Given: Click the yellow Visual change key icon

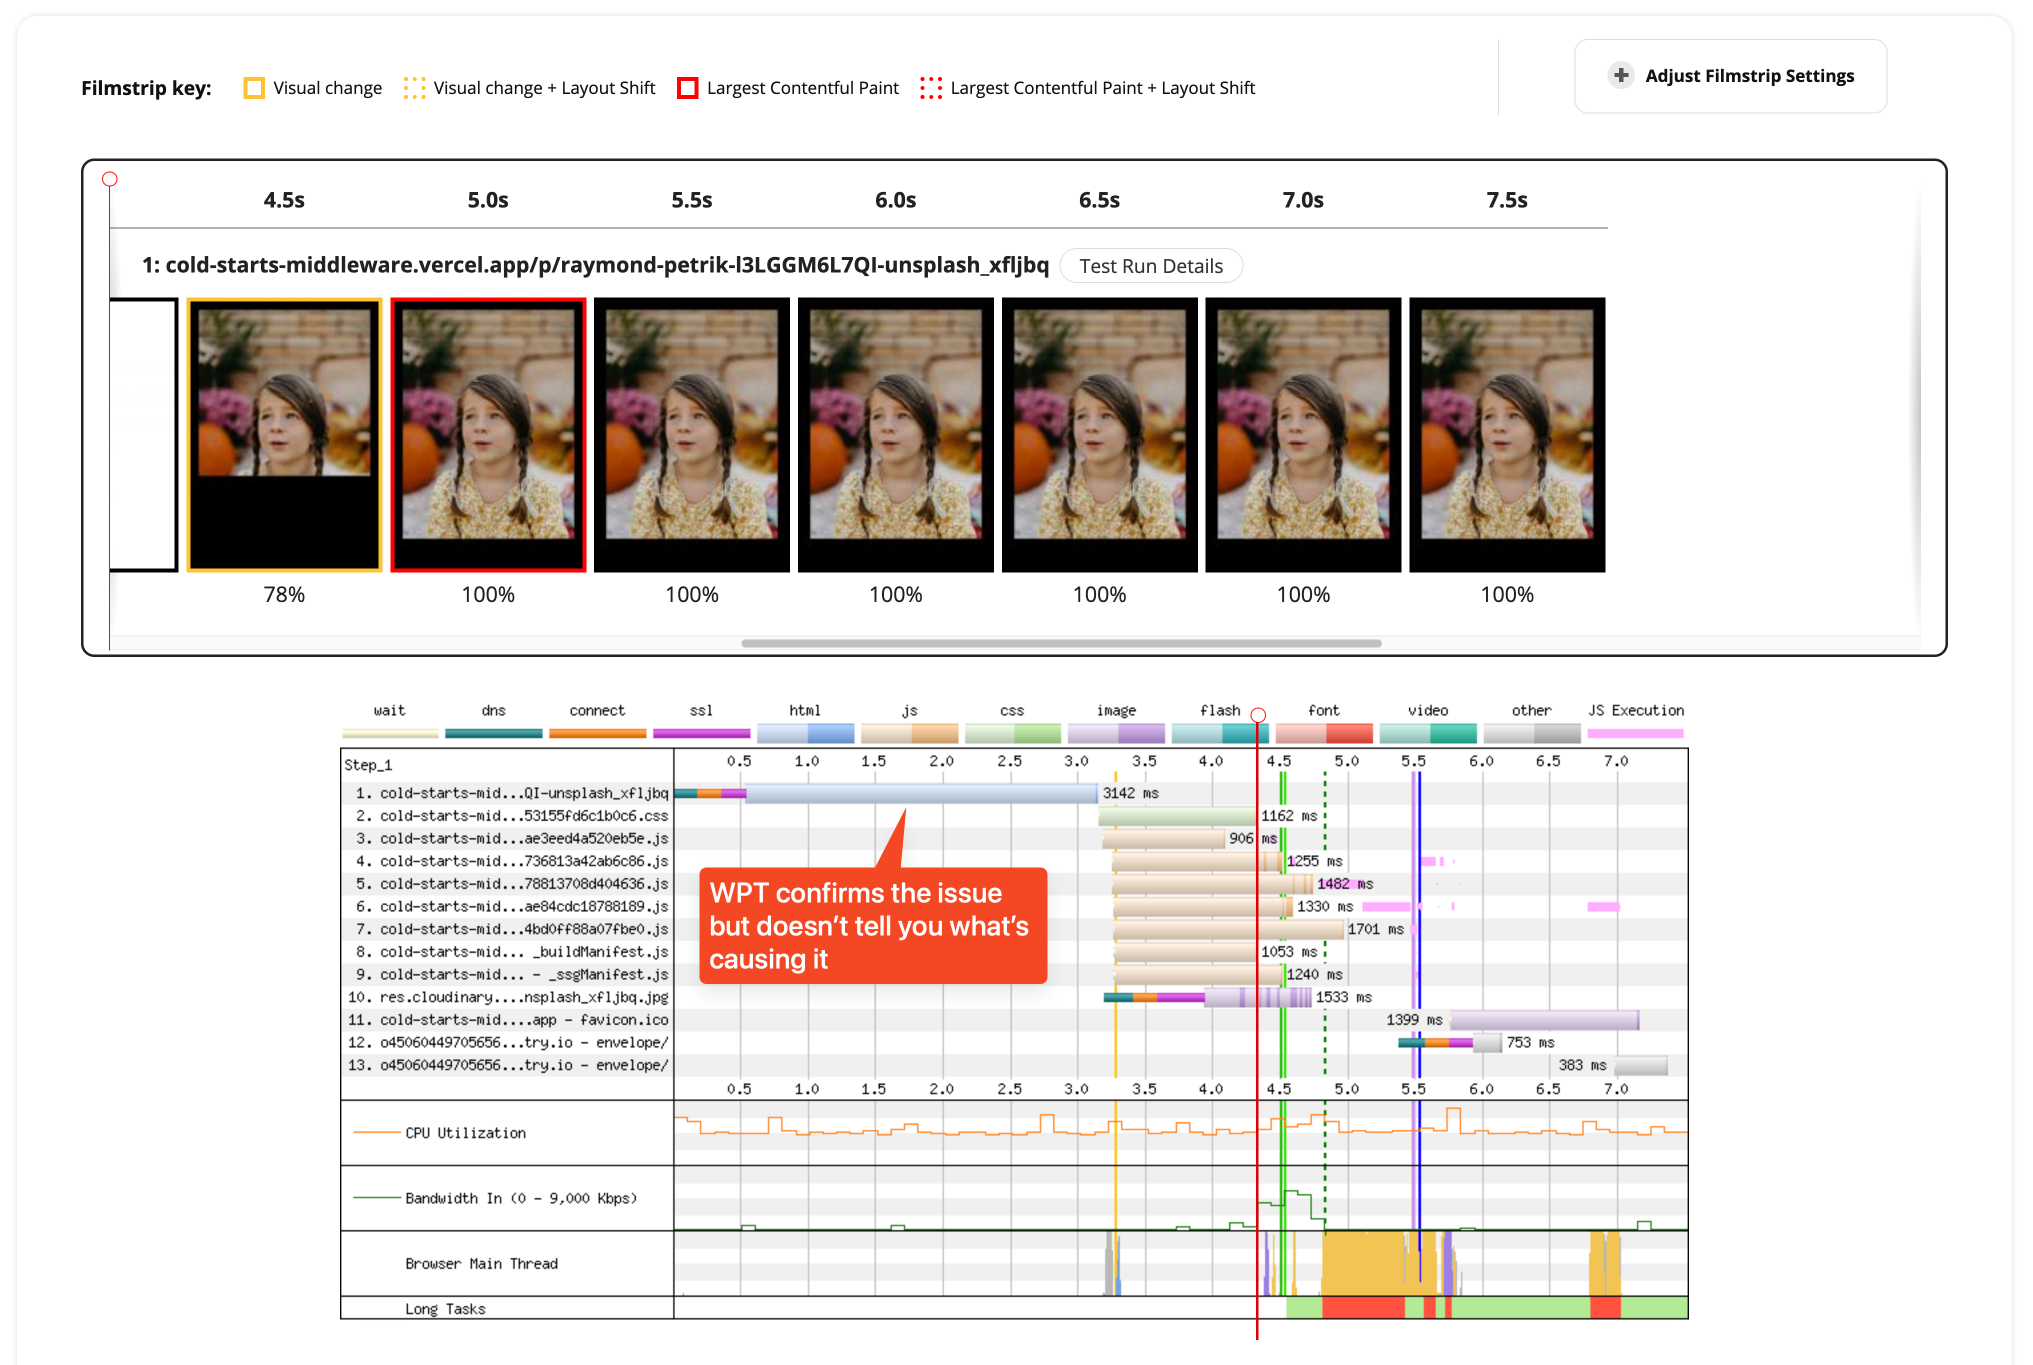Looking at the screenshot, I should 254,88.
